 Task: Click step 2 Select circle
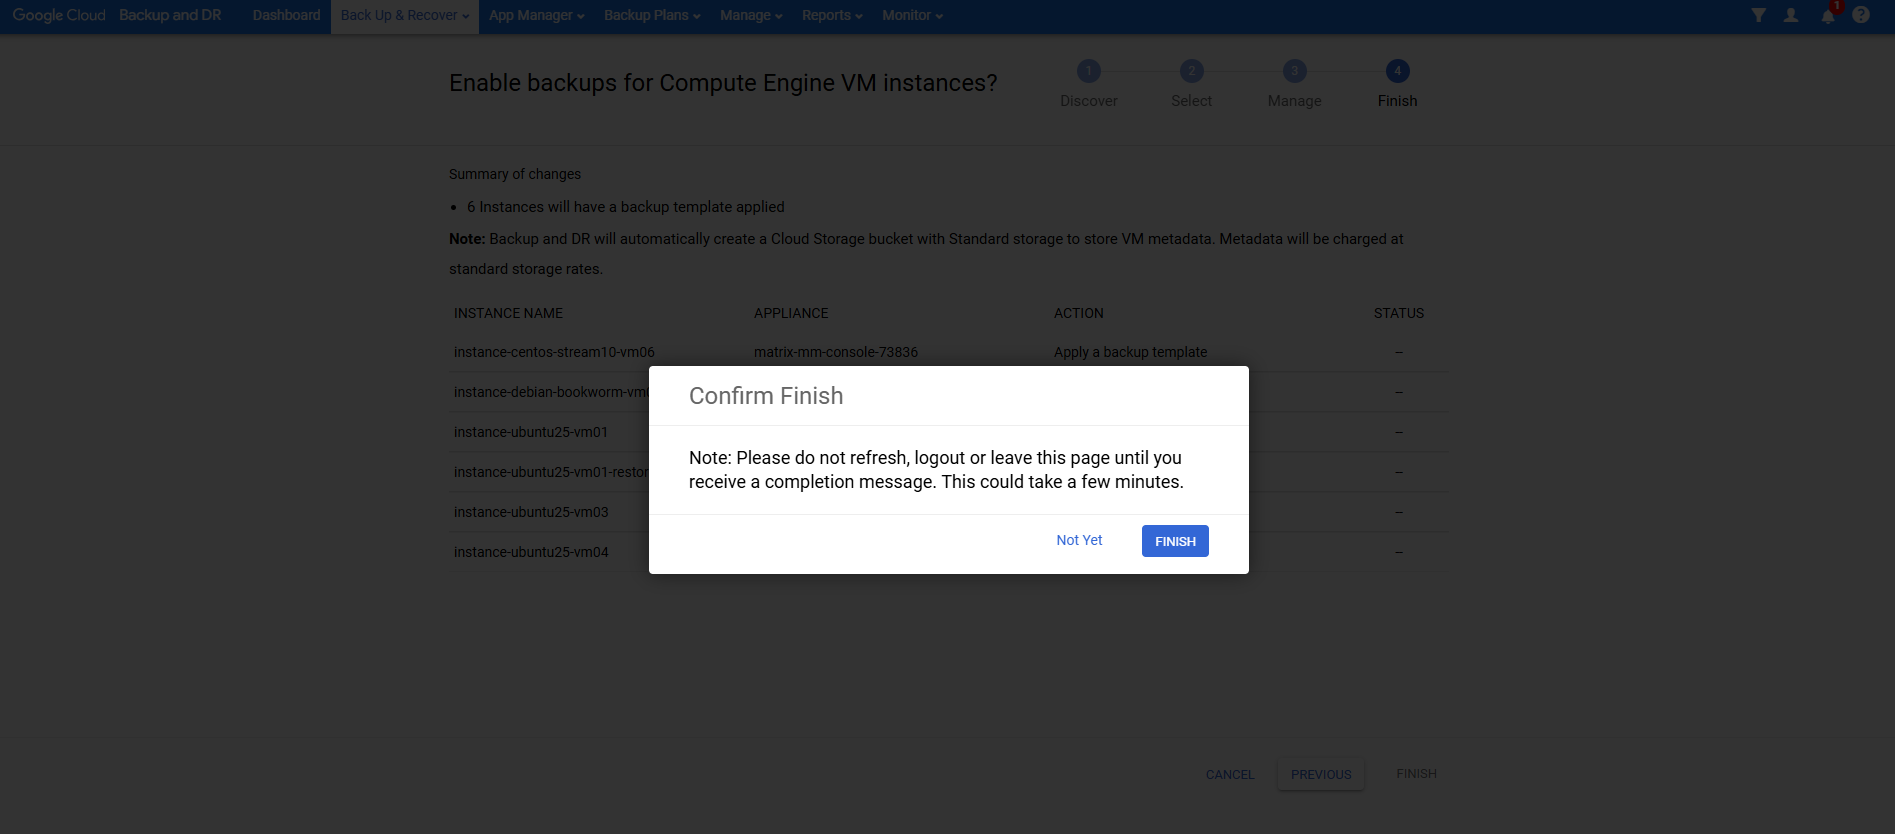pos(1191,71)
